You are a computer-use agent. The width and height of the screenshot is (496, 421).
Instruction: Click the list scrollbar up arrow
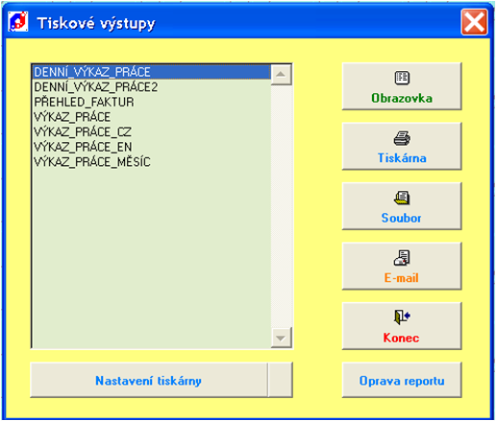[x=281, y=74]
